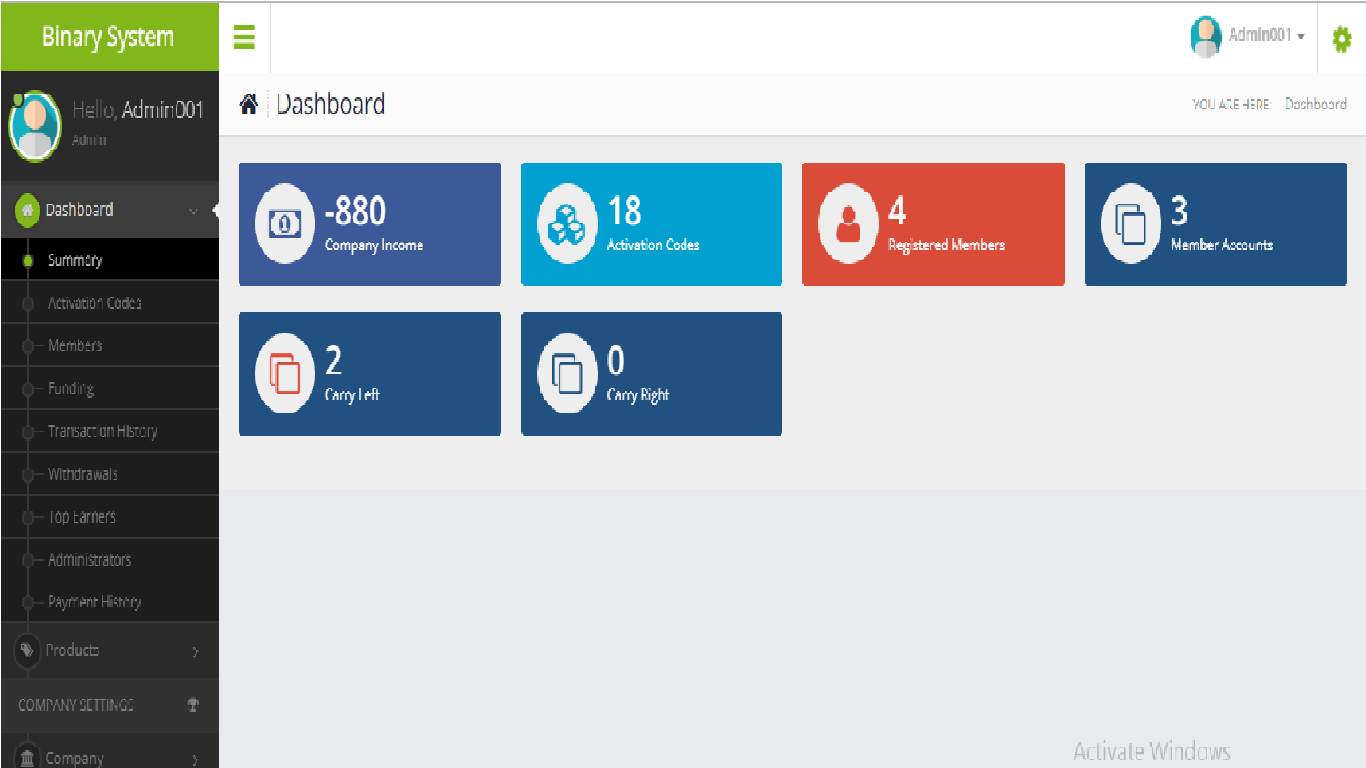
Task: Click the Carry Left red icon
Action: coord(285,374)
